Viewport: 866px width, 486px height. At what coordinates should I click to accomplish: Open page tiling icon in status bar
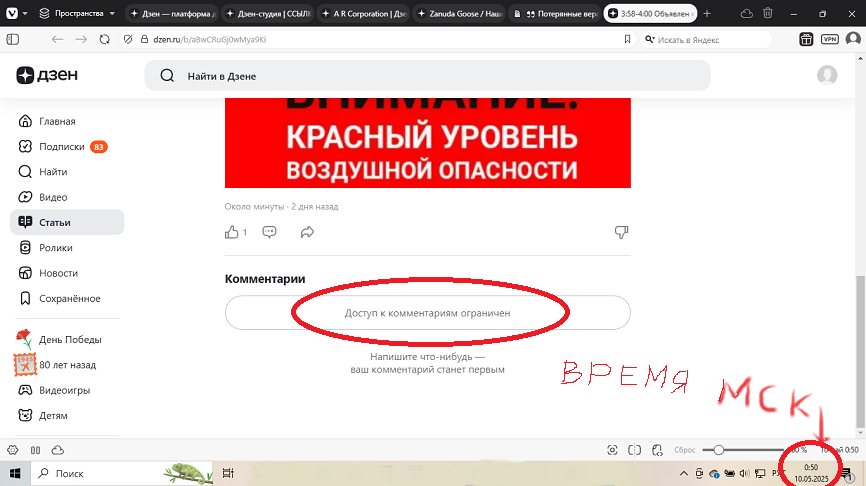[635, 450]
